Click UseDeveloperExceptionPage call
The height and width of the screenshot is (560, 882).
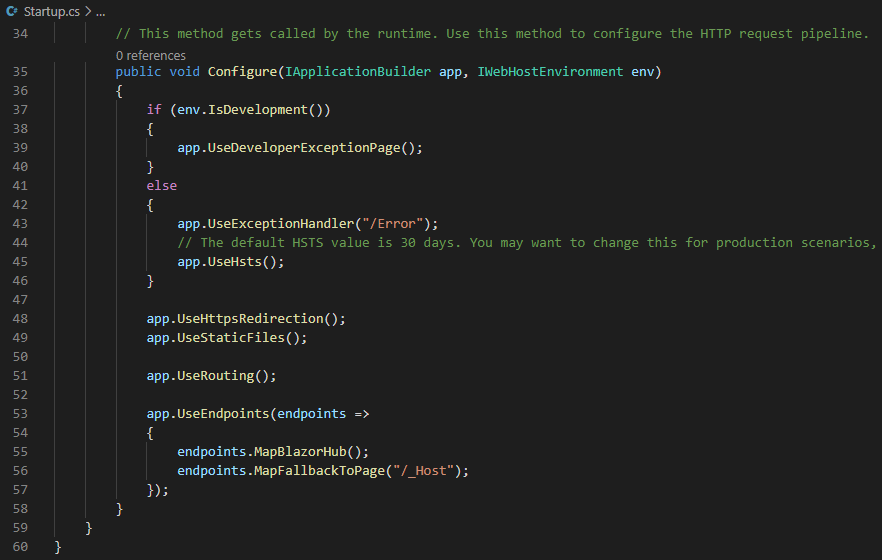tap(304, 148)
